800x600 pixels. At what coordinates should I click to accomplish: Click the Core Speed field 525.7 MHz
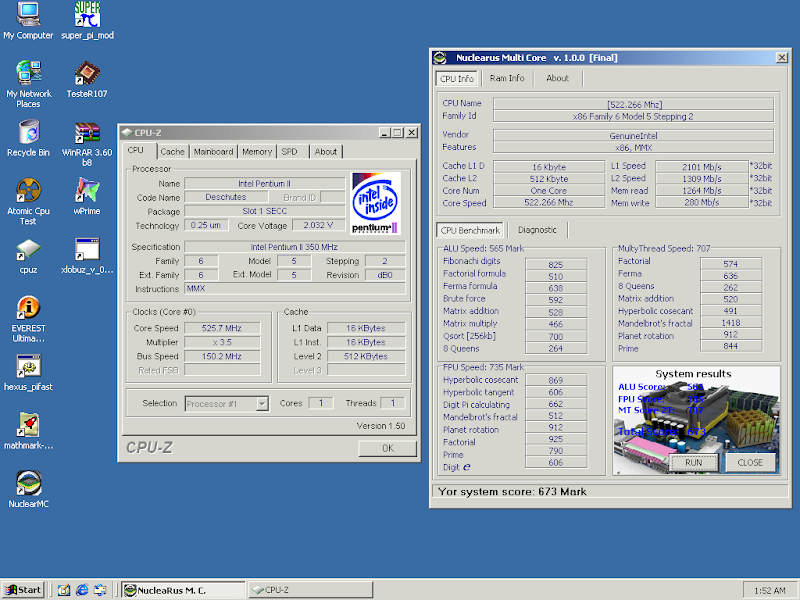(222, 328)
